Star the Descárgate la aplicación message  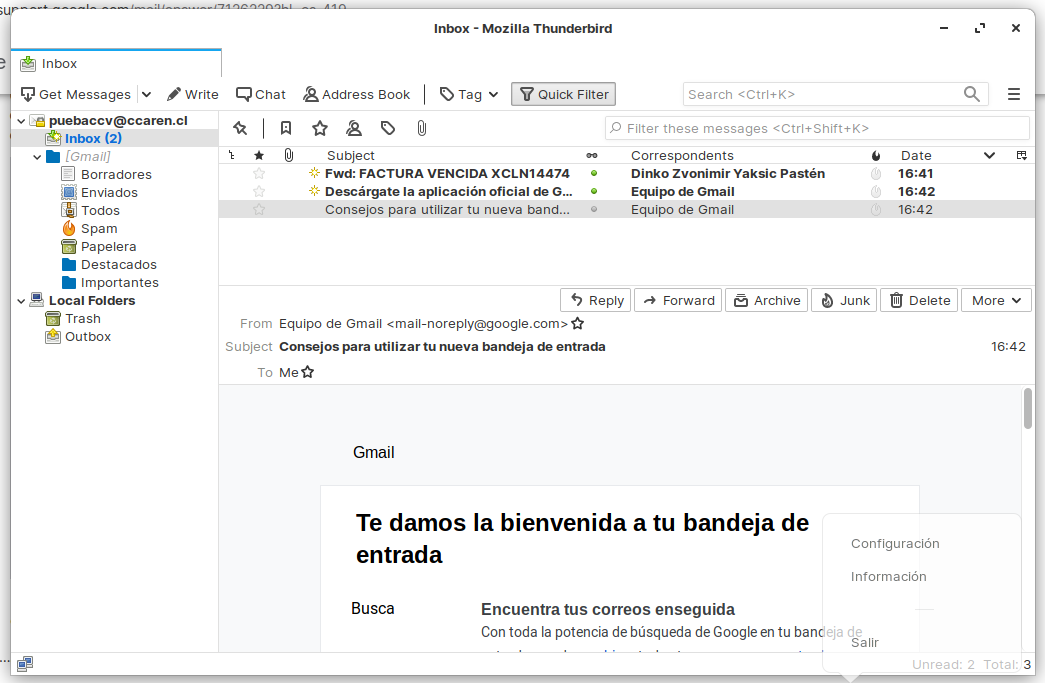pos(259,192)
